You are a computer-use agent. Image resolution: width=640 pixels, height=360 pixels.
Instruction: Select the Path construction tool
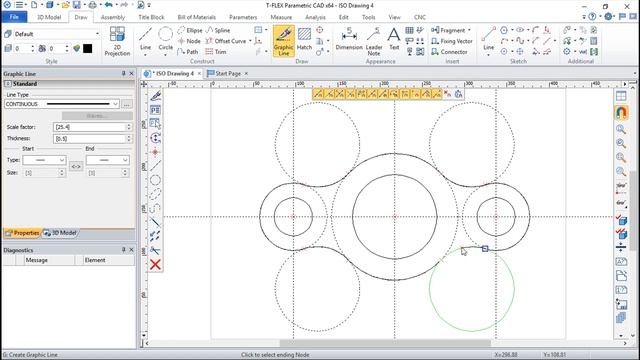[188, 52]
